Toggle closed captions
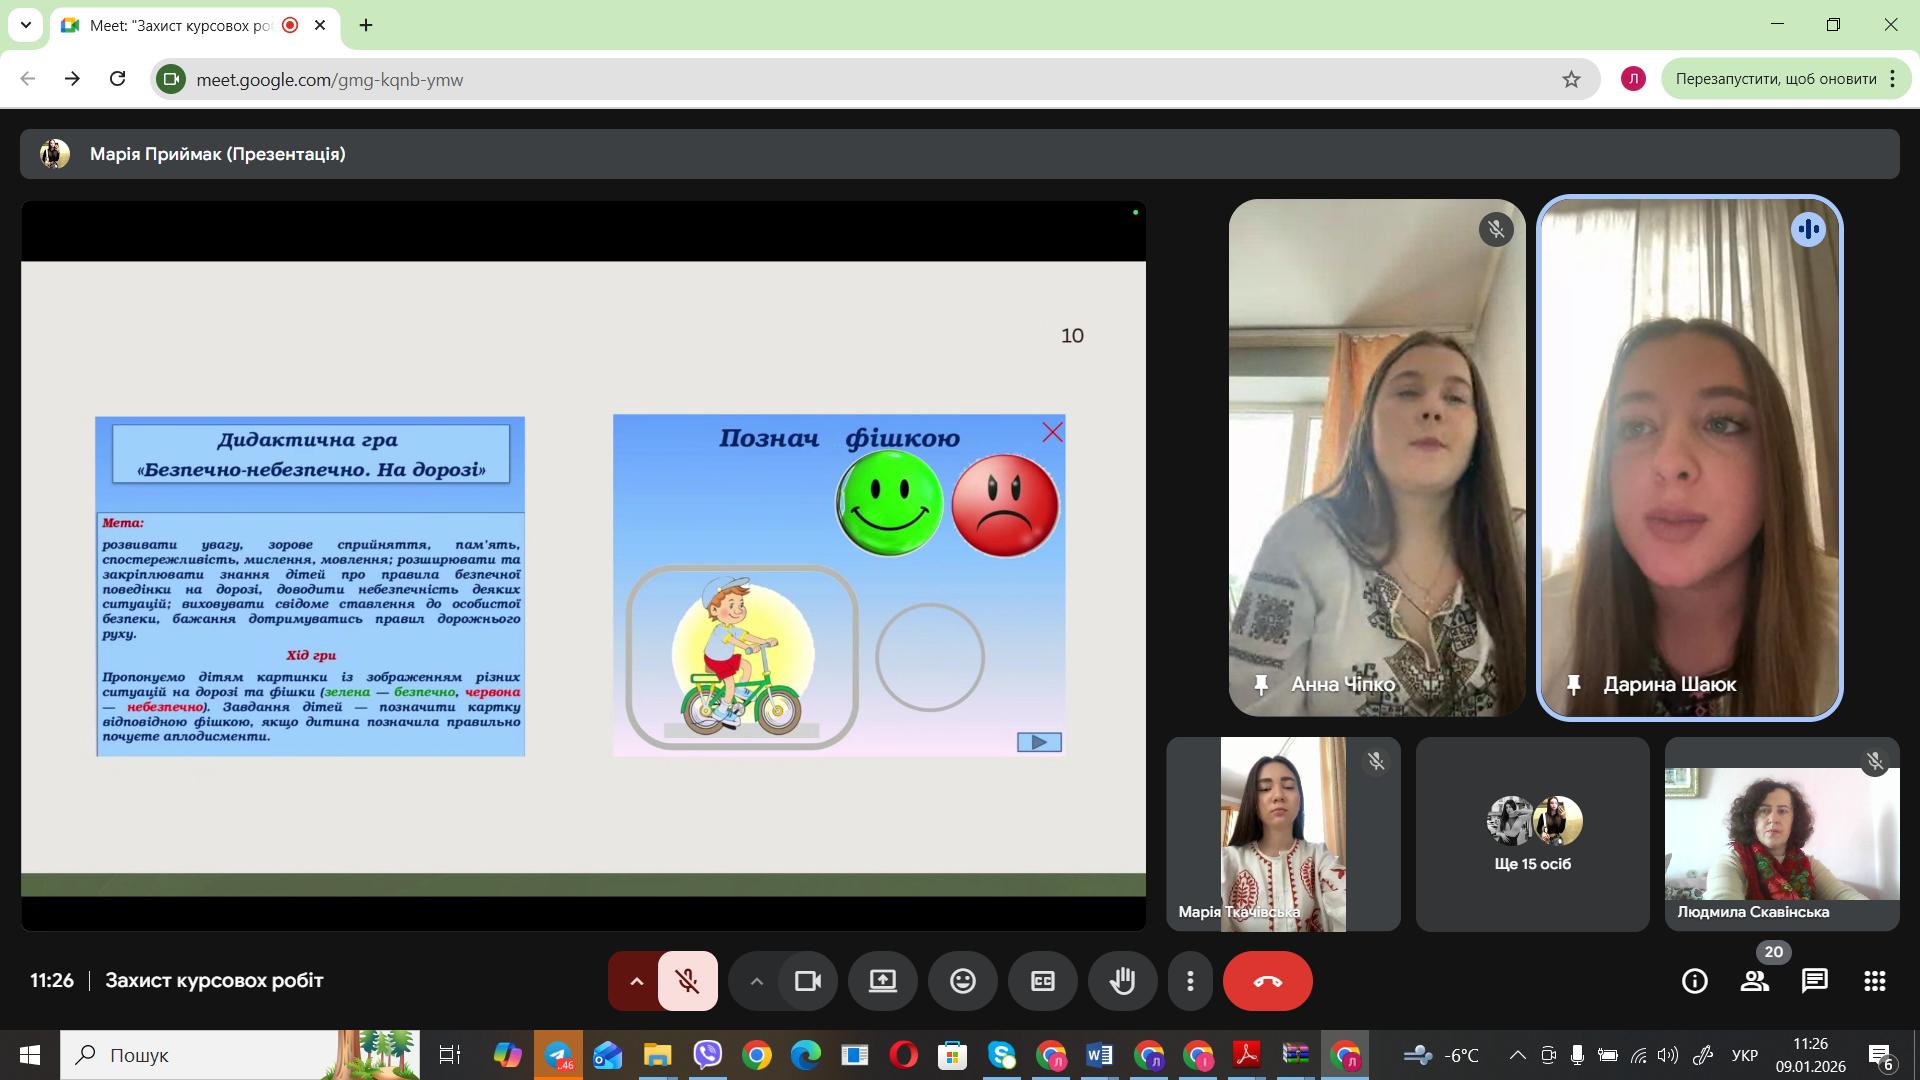 1042,981
